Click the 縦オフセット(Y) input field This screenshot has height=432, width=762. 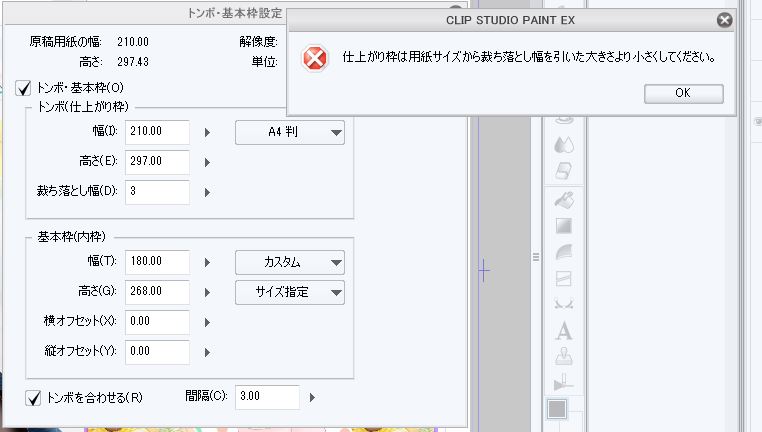(x=157, y=352)
